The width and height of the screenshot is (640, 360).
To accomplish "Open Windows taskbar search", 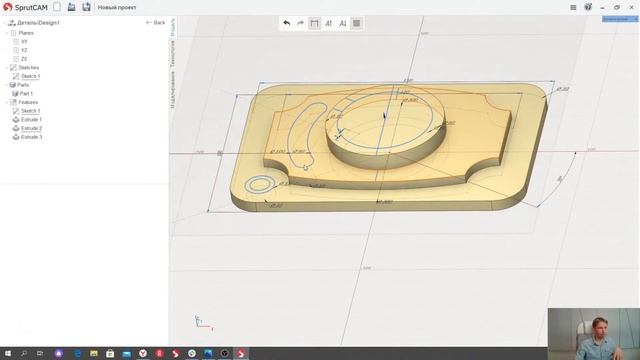I will pos(24,353).
